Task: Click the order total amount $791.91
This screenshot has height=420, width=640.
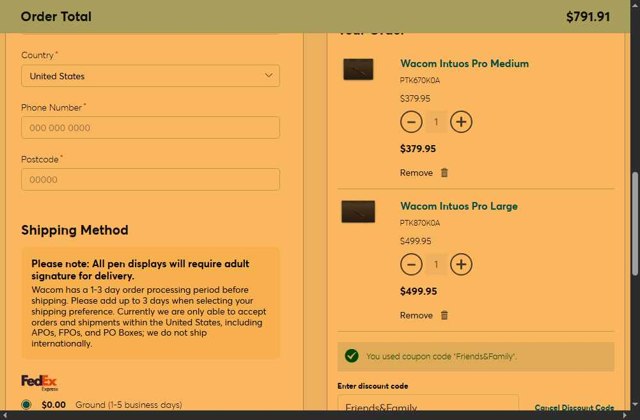Action: (x=588, y=17)
